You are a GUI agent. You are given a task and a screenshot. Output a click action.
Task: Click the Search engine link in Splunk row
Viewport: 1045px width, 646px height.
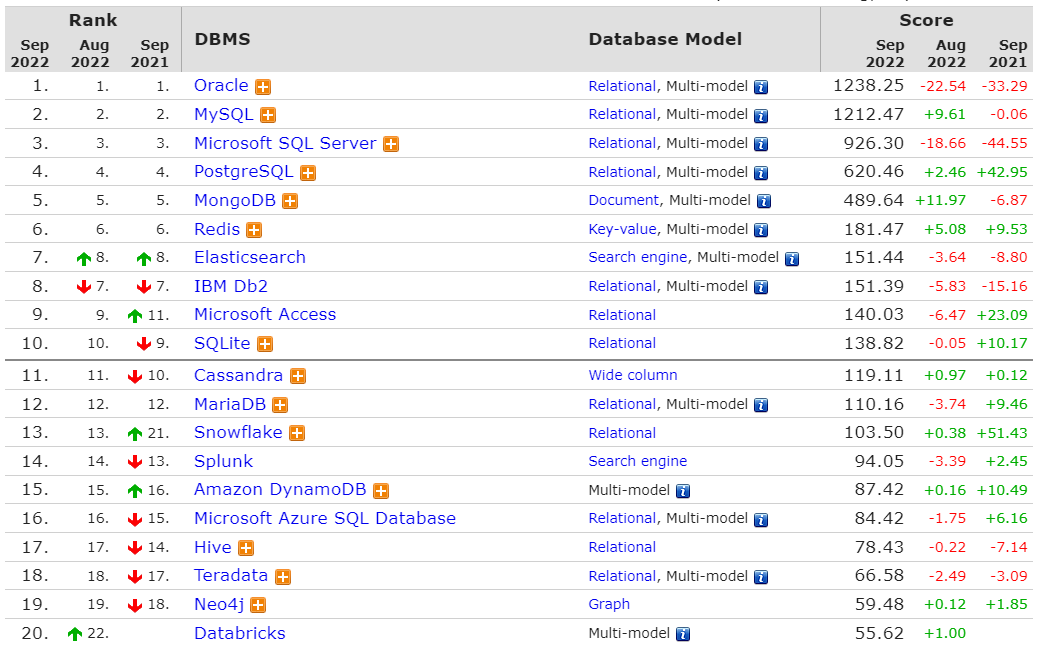pos(637,461)
